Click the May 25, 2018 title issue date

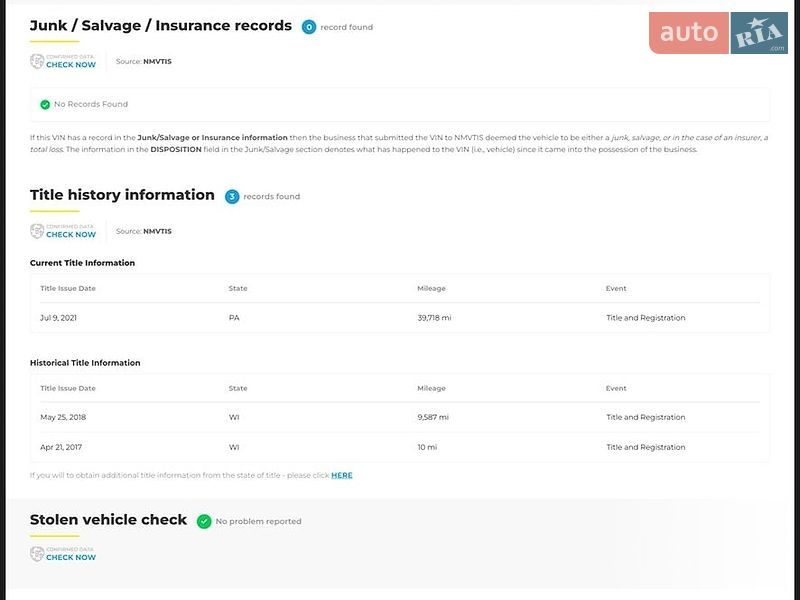point(63,417)
